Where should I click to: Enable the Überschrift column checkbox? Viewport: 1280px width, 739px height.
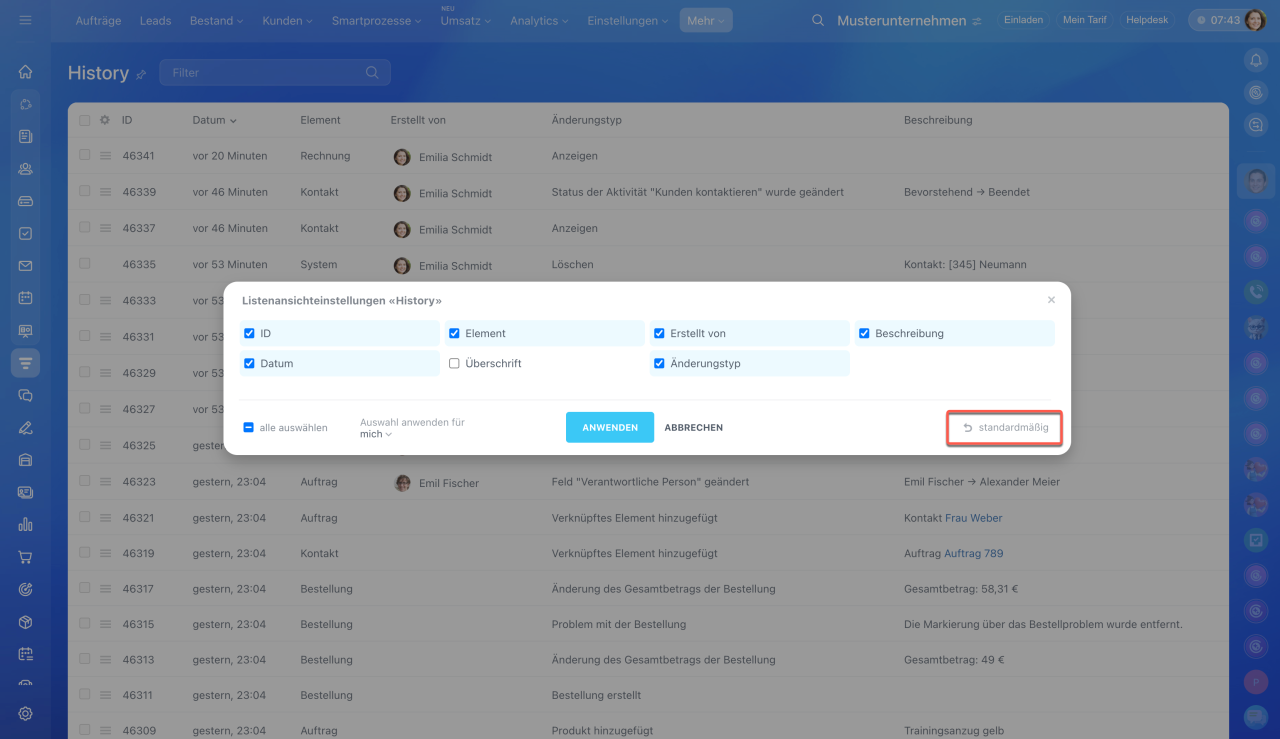click(454, 364)
